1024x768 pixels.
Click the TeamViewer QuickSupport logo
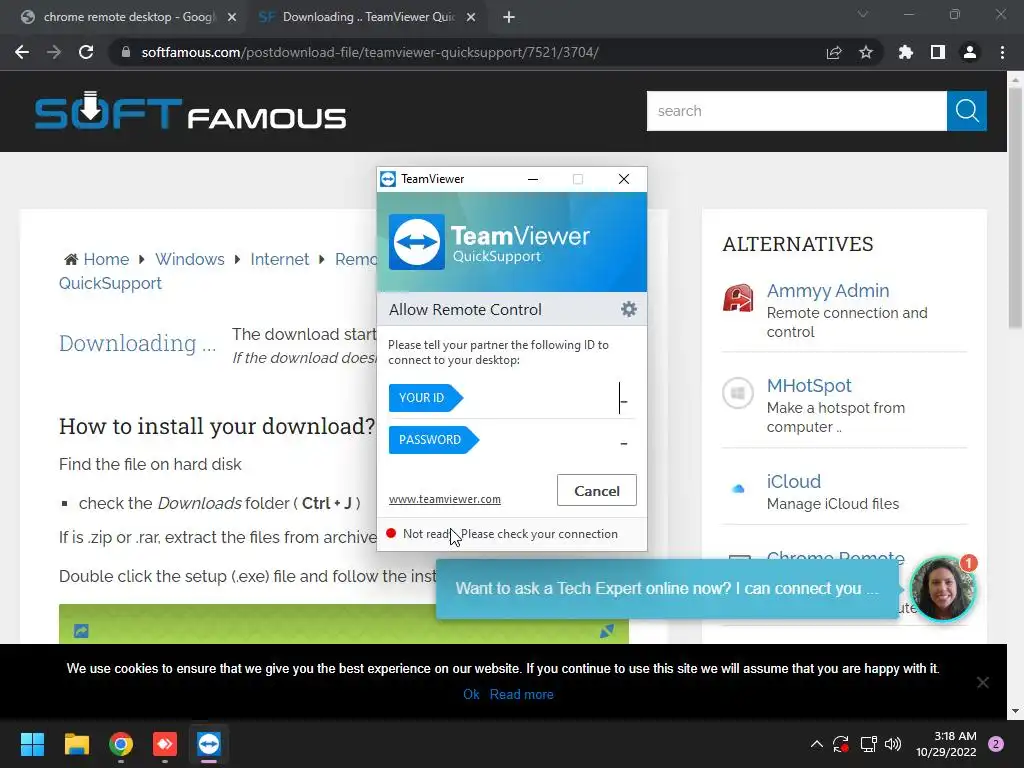[x=417, y=242]
